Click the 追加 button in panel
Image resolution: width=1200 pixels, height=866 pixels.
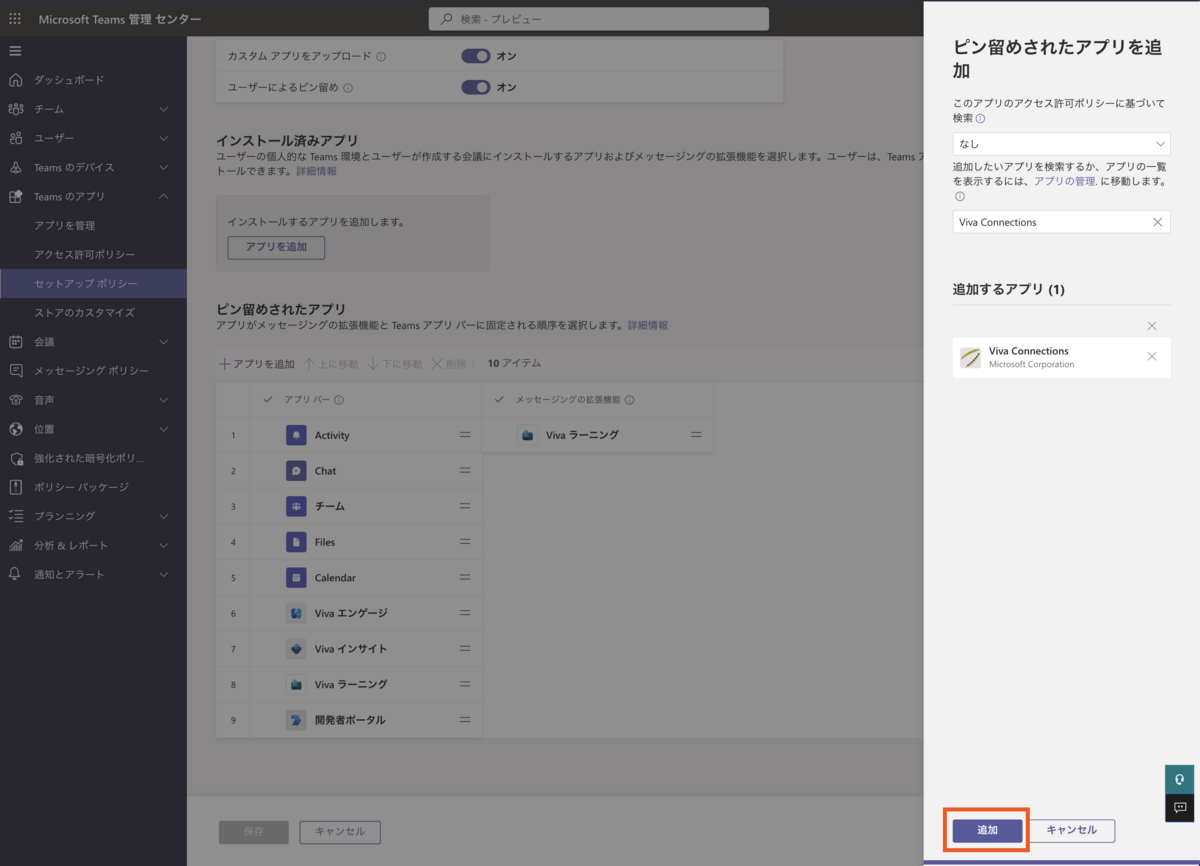coord(987,830)
